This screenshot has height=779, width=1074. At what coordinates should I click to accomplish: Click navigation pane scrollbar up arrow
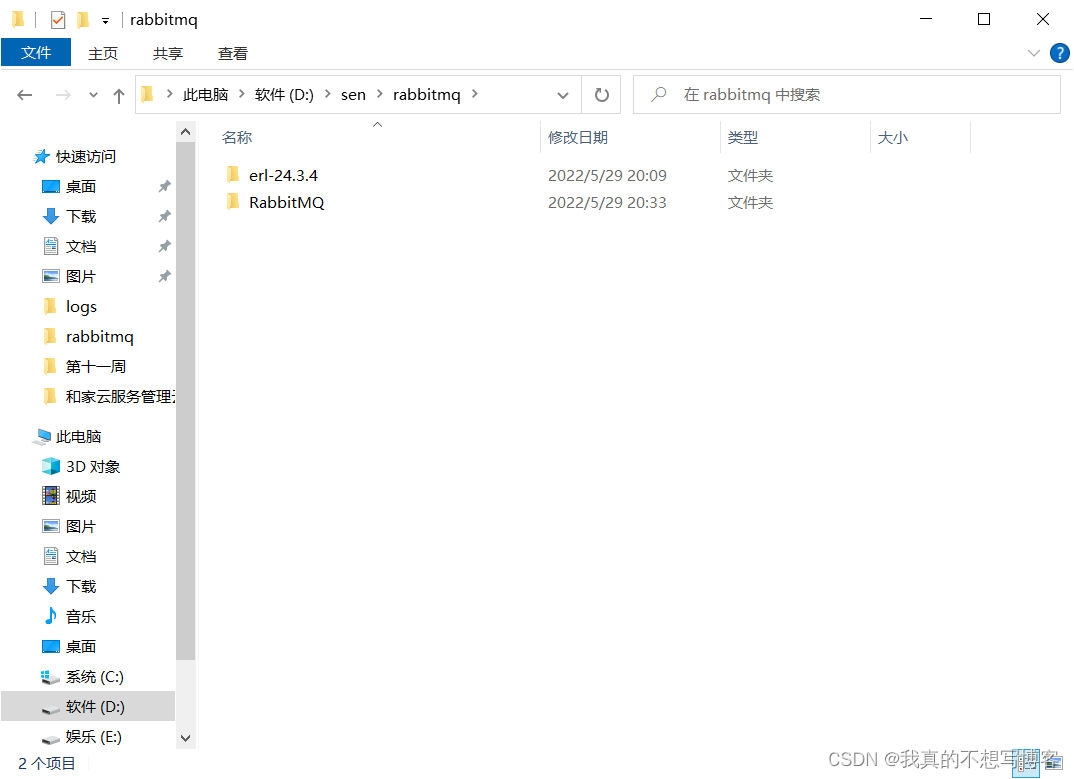tap(185, 131)
